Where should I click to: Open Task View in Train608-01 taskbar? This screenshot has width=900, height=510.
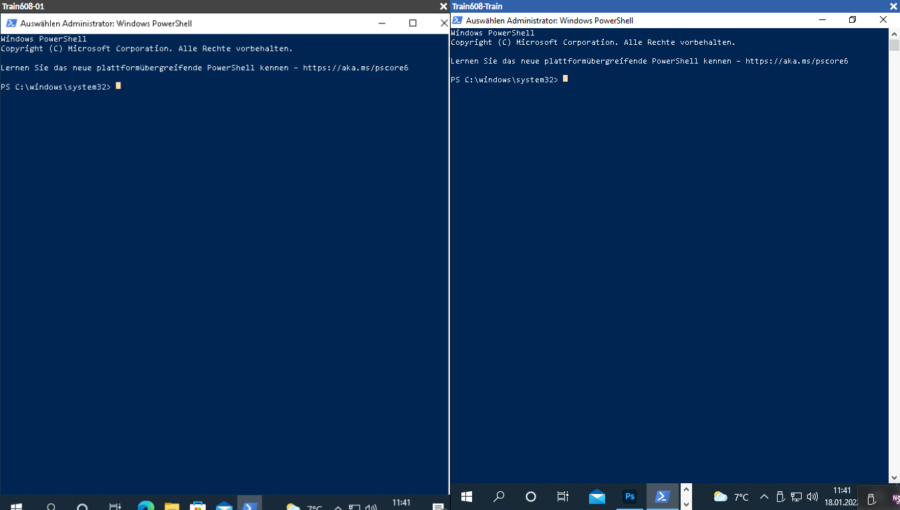[x=115, y=507]
